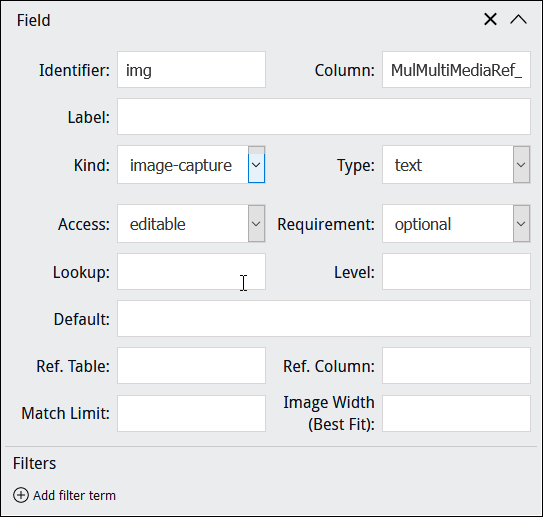Focus the Image Width (Best Fit) field
Viewport: 543px width, 517px height.
click(x=456, y=413)
